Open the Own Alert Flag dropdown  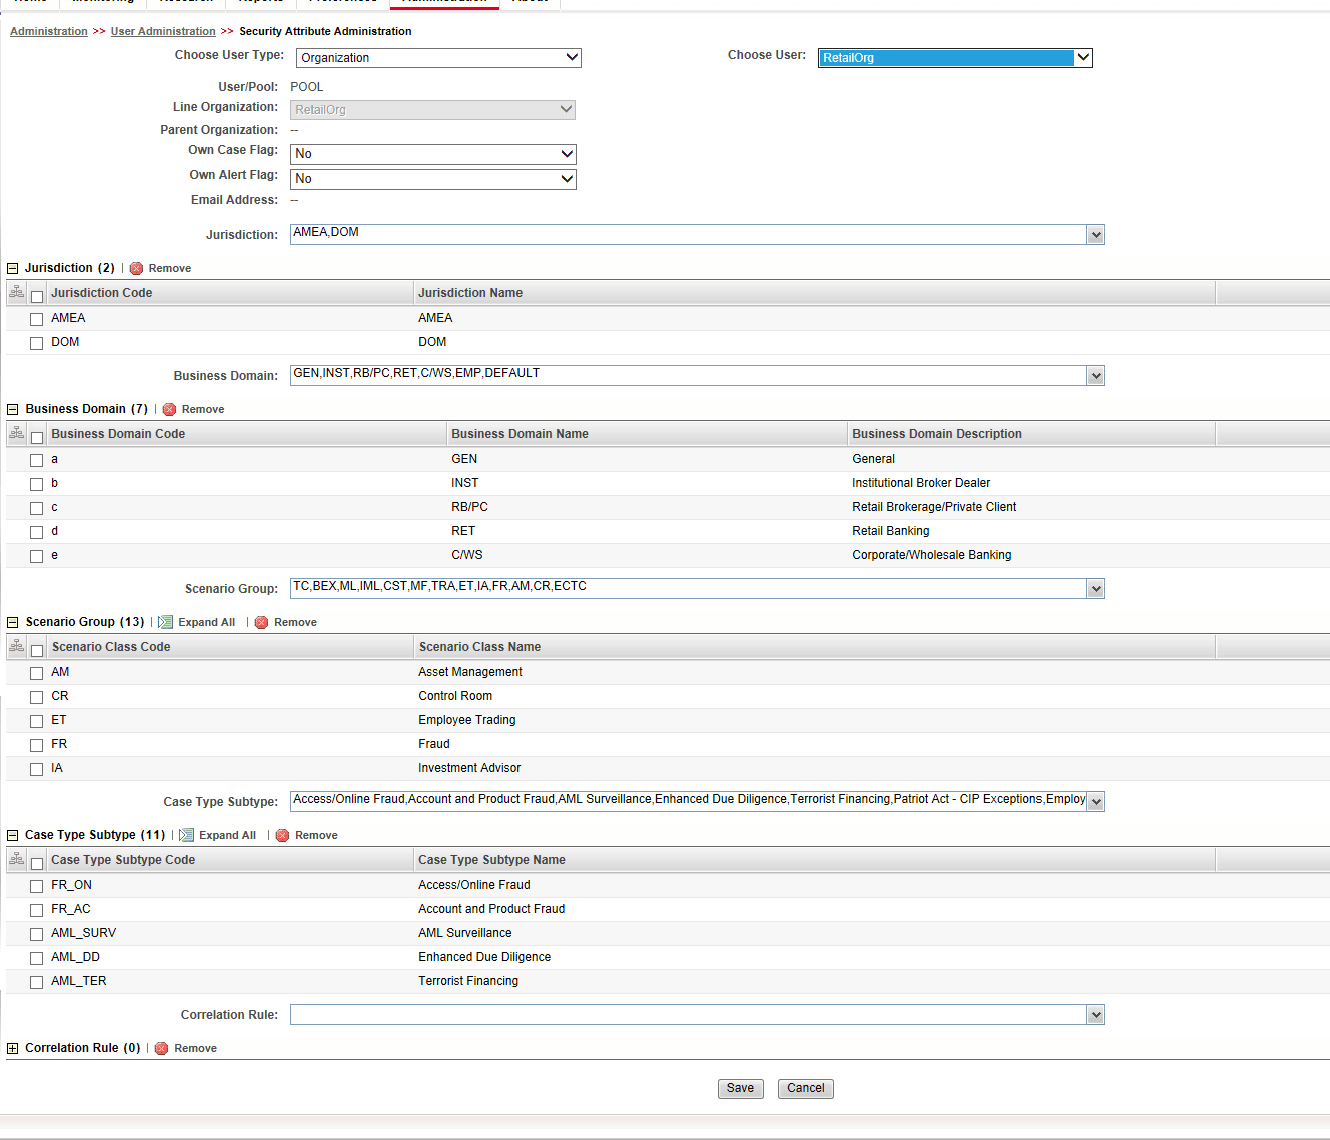[434, 179]
